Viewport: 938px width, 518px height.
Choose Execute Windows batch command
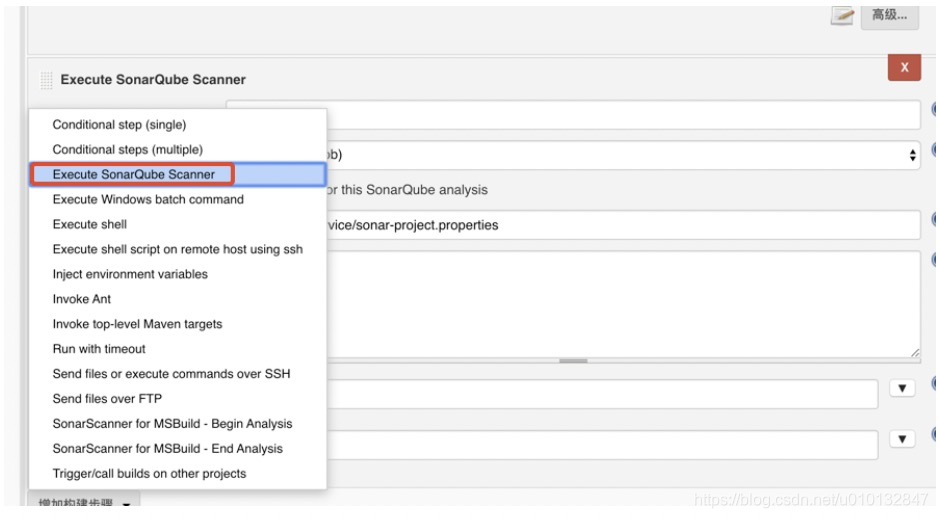pyautogui.click(x=178, y=199)
